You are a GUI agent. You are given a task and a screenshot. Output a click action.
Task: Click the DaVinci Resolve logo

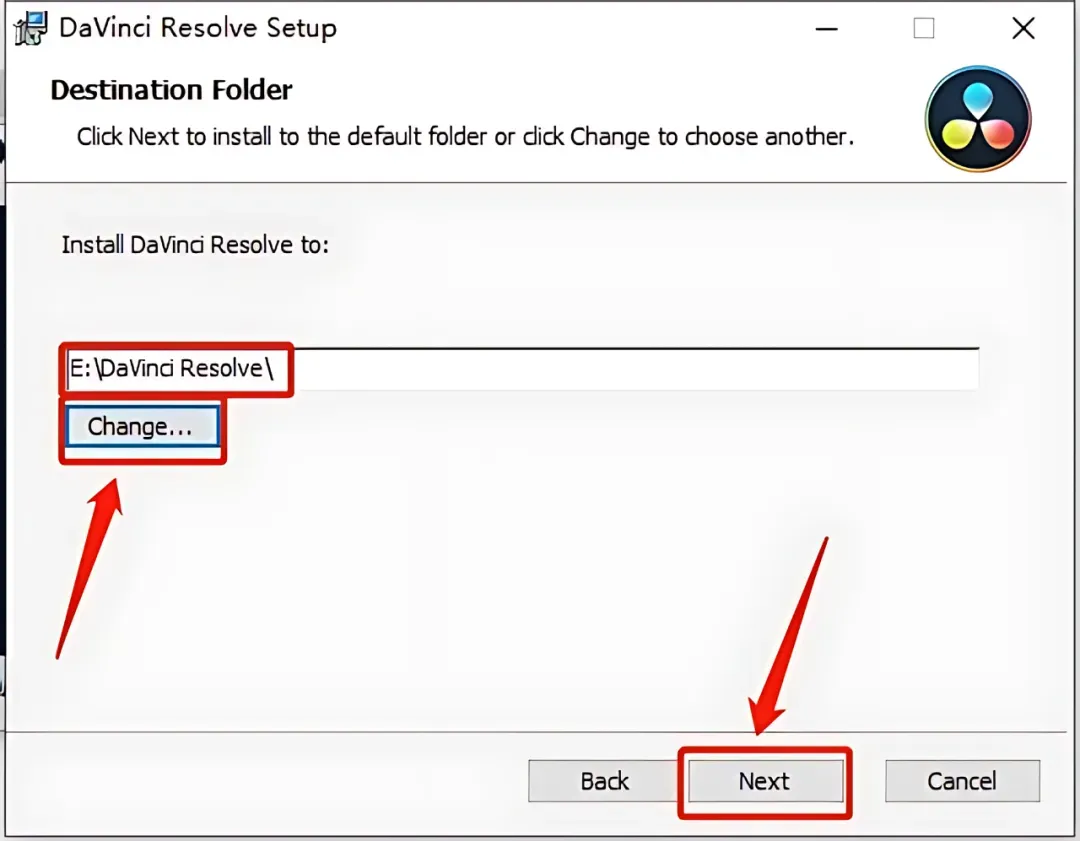tap(978, 118)
